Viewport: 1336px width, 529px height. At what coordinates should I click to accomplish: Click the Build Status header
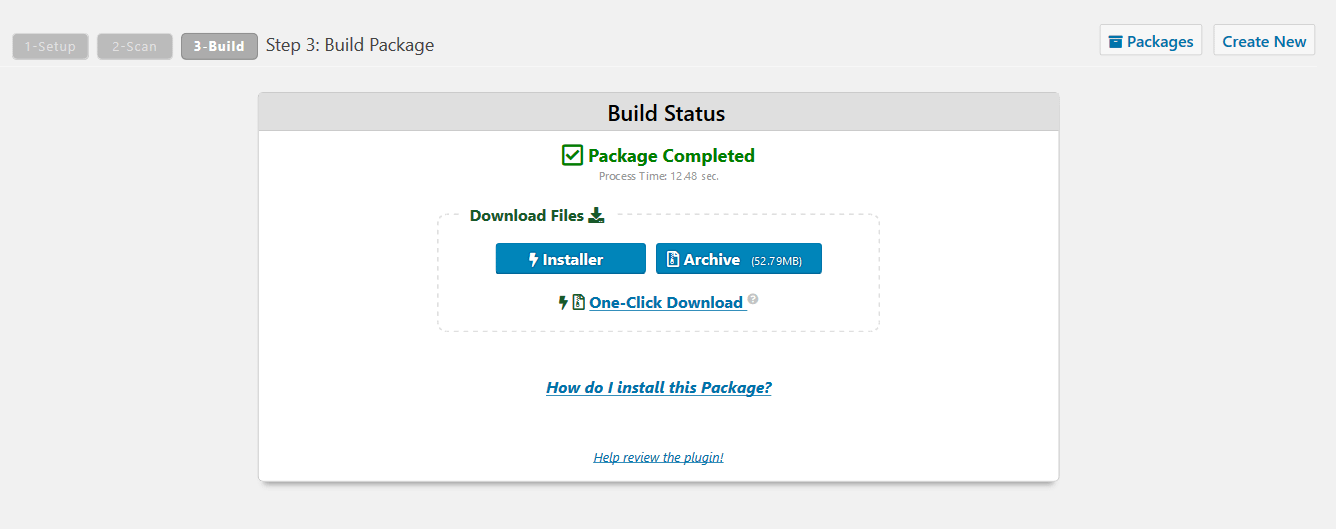coord(666,113)
